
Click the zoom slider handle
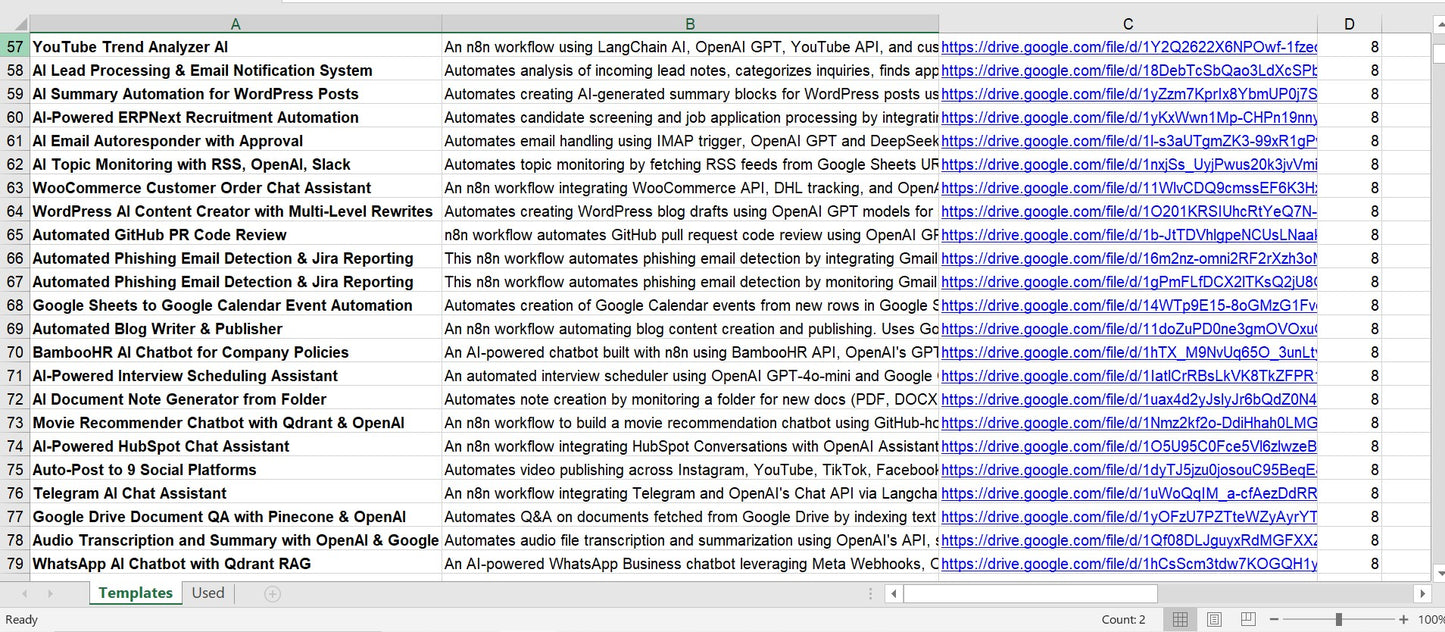click(1338, 620)
